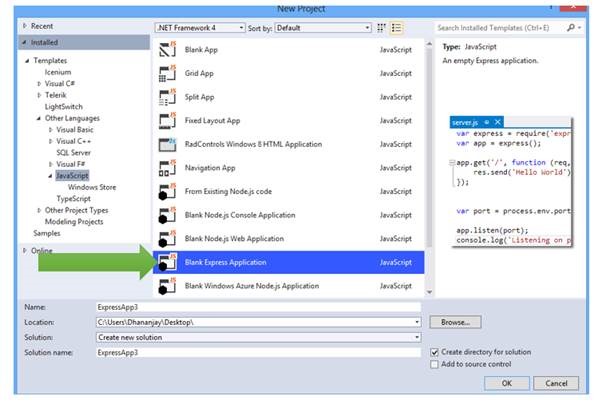
Task: Open the Solution 'Create new solution' dropdown
Action: [x=258, y=337]
